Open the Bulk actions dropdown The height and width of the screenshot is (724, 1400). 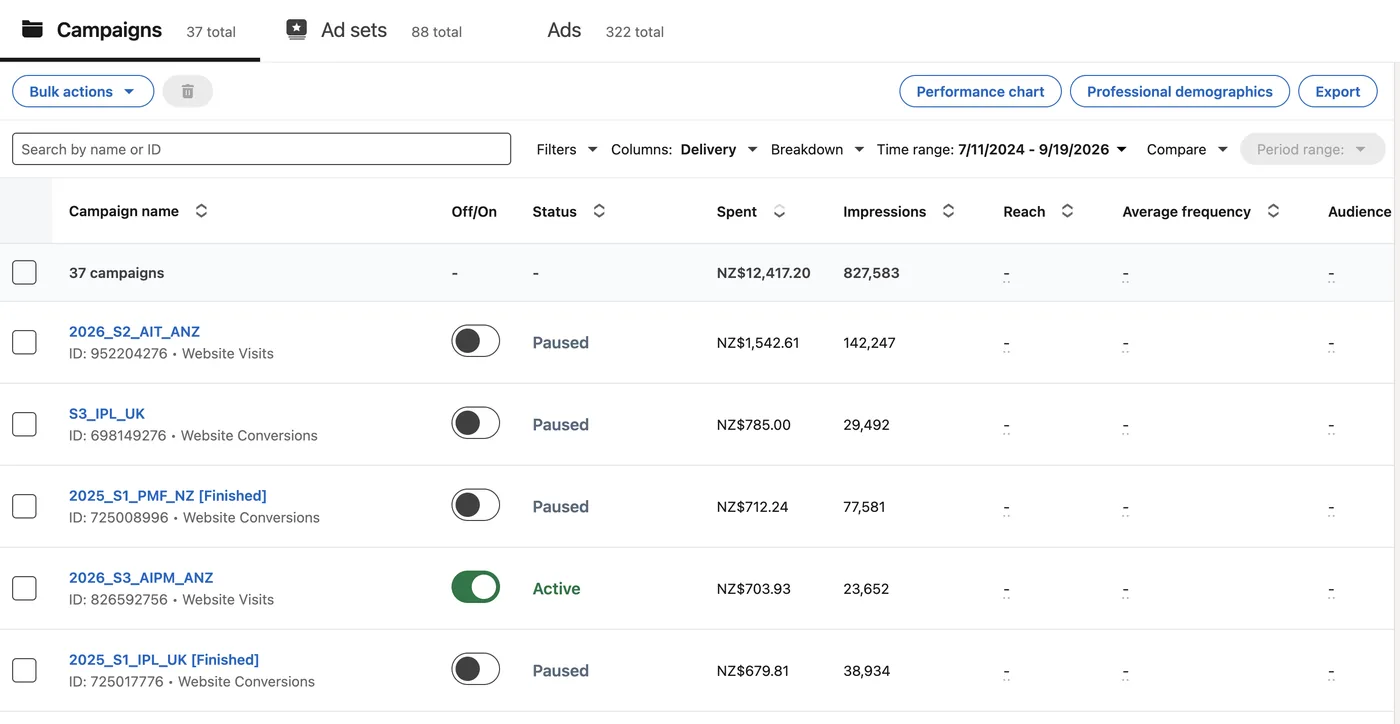click(x=83, y=92)
